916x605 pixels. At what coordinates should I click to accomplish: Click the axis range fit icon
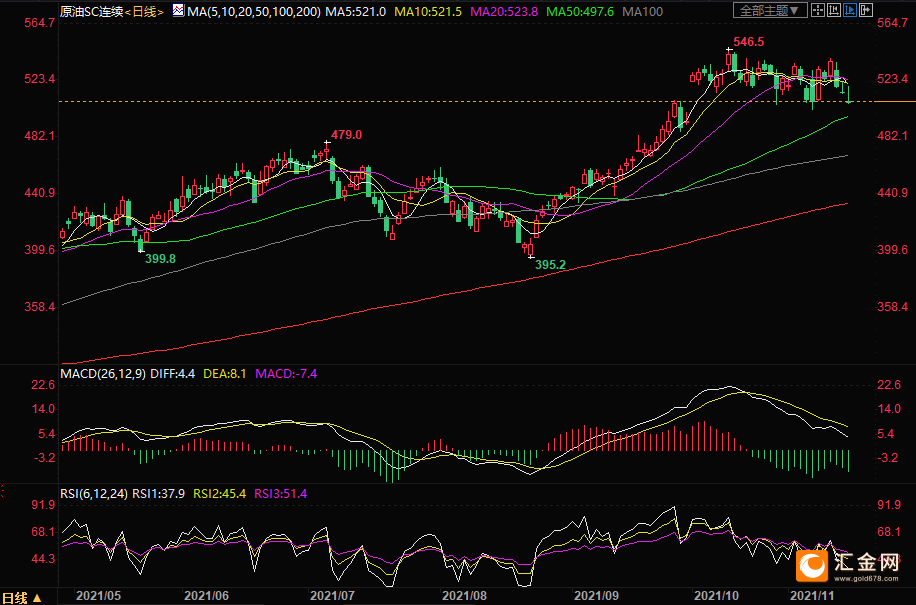click(x=834, y=10)
